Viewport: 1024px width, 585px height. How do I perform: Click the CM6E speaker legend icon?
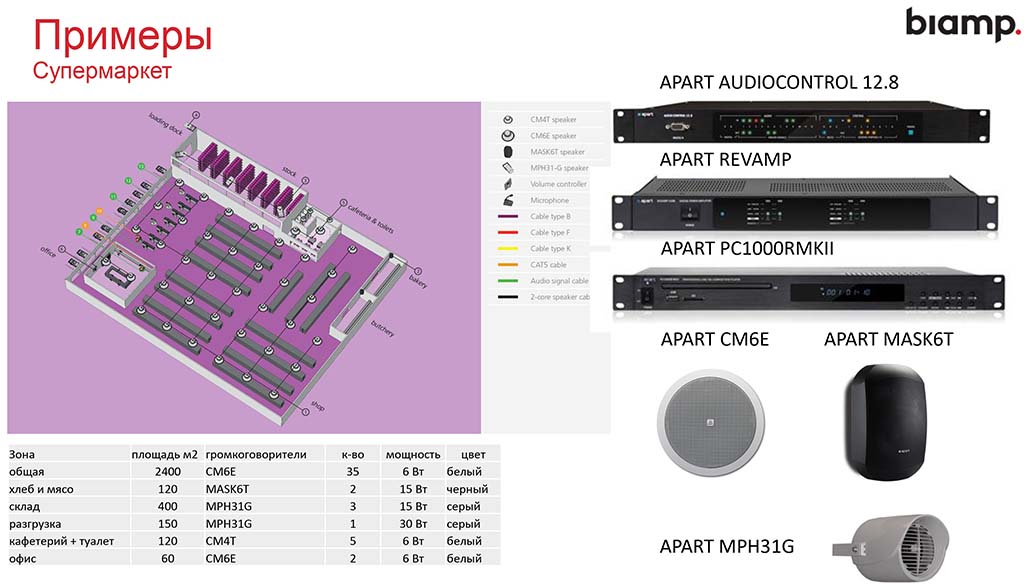tap(507, 136)
